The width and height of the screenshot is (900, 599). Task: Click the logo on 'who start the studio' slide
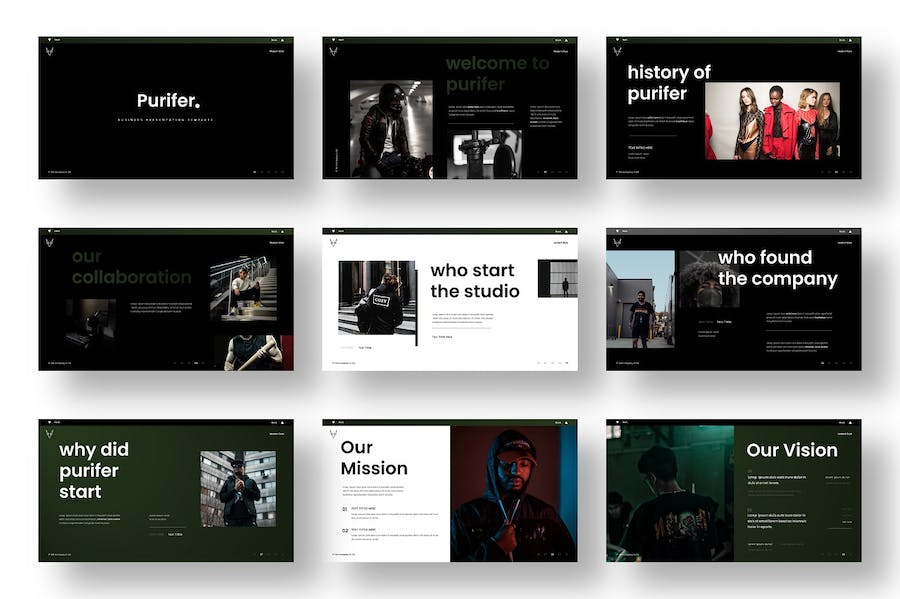(x=332, y=241)
